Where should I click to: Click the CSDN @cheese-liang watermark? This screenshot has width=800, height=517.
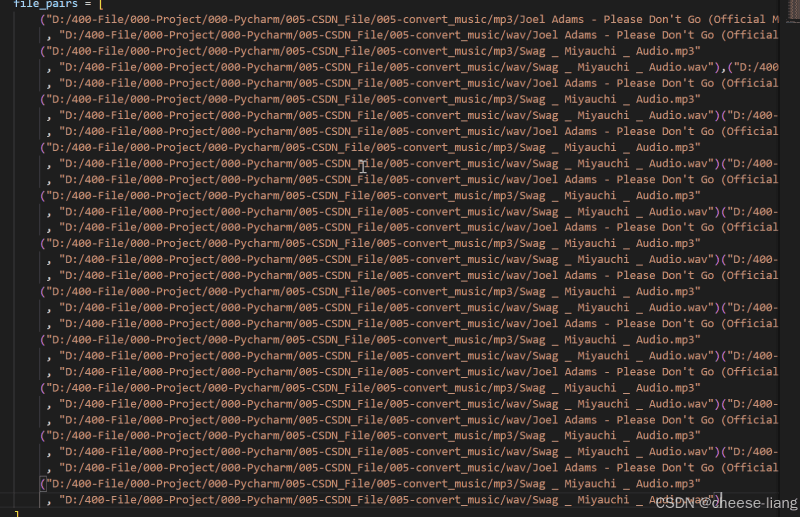726,503
